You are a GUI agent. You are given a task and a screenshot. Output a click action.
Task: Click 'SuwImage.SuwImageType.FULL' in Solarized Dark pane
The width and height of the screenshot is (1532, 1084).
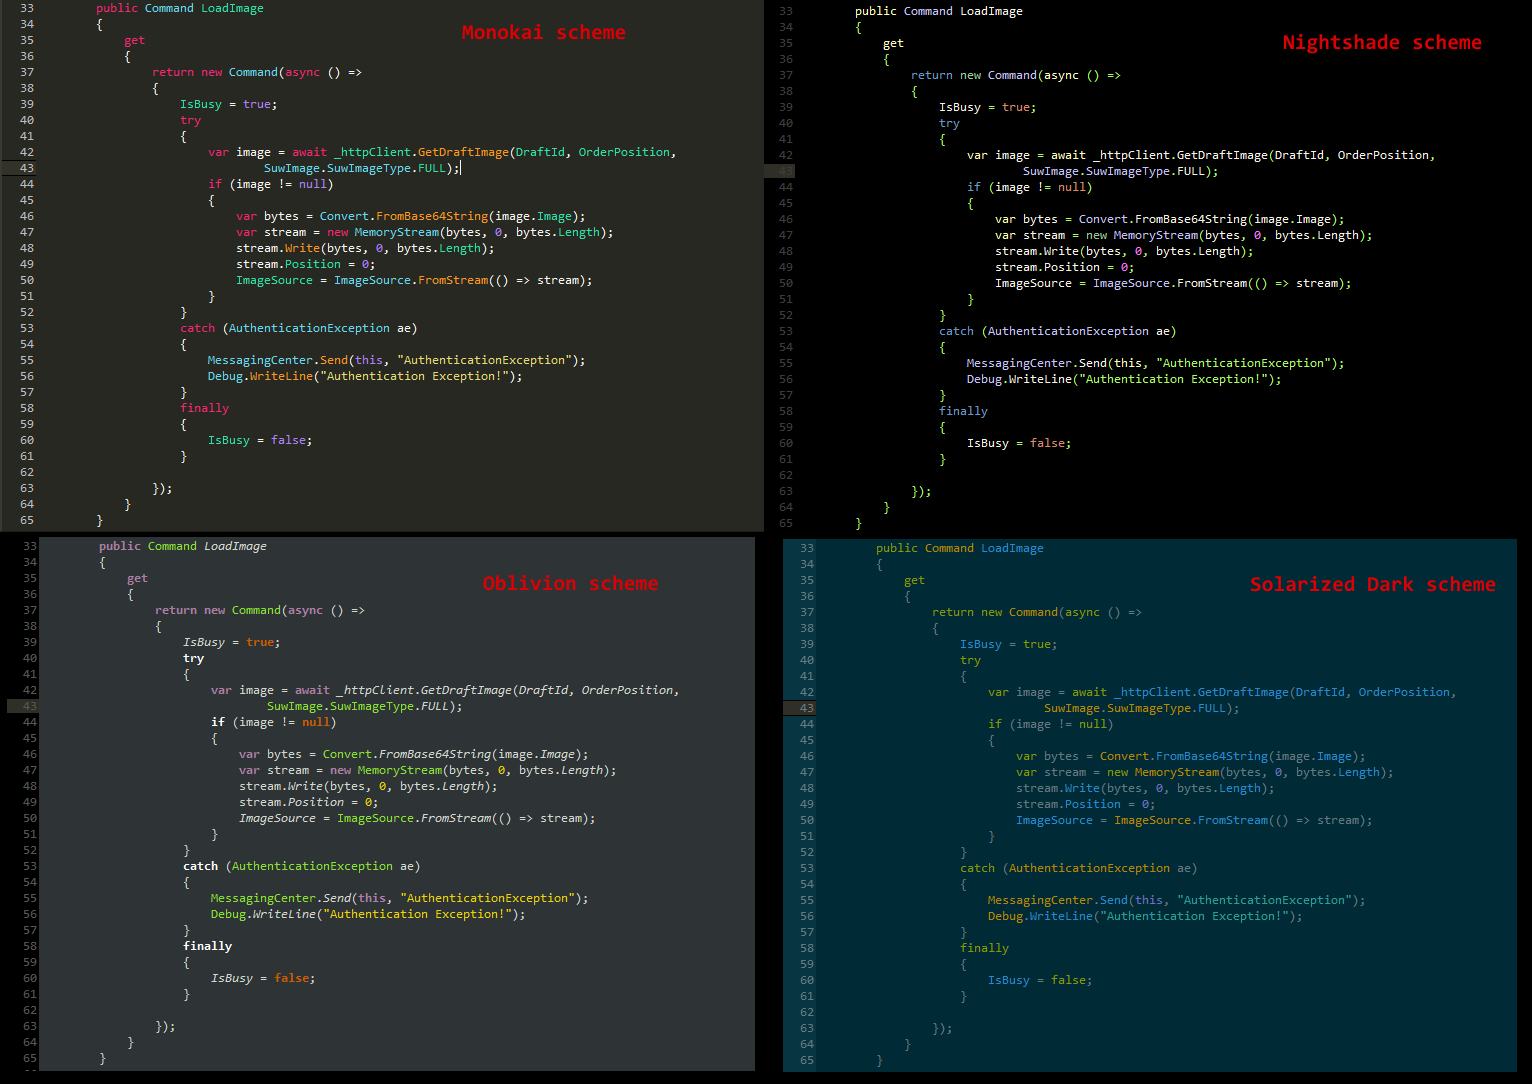pos(1135,708)
